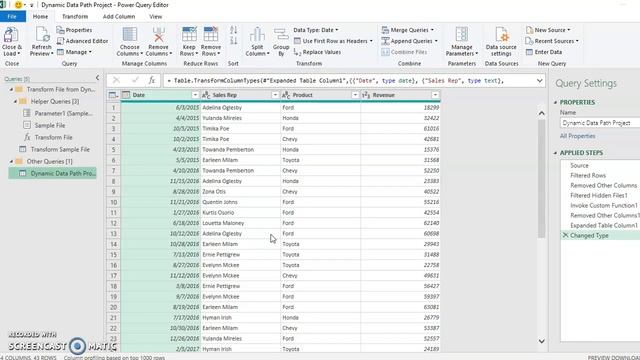Cancel formula edit with the X icon

click(116, 80)
